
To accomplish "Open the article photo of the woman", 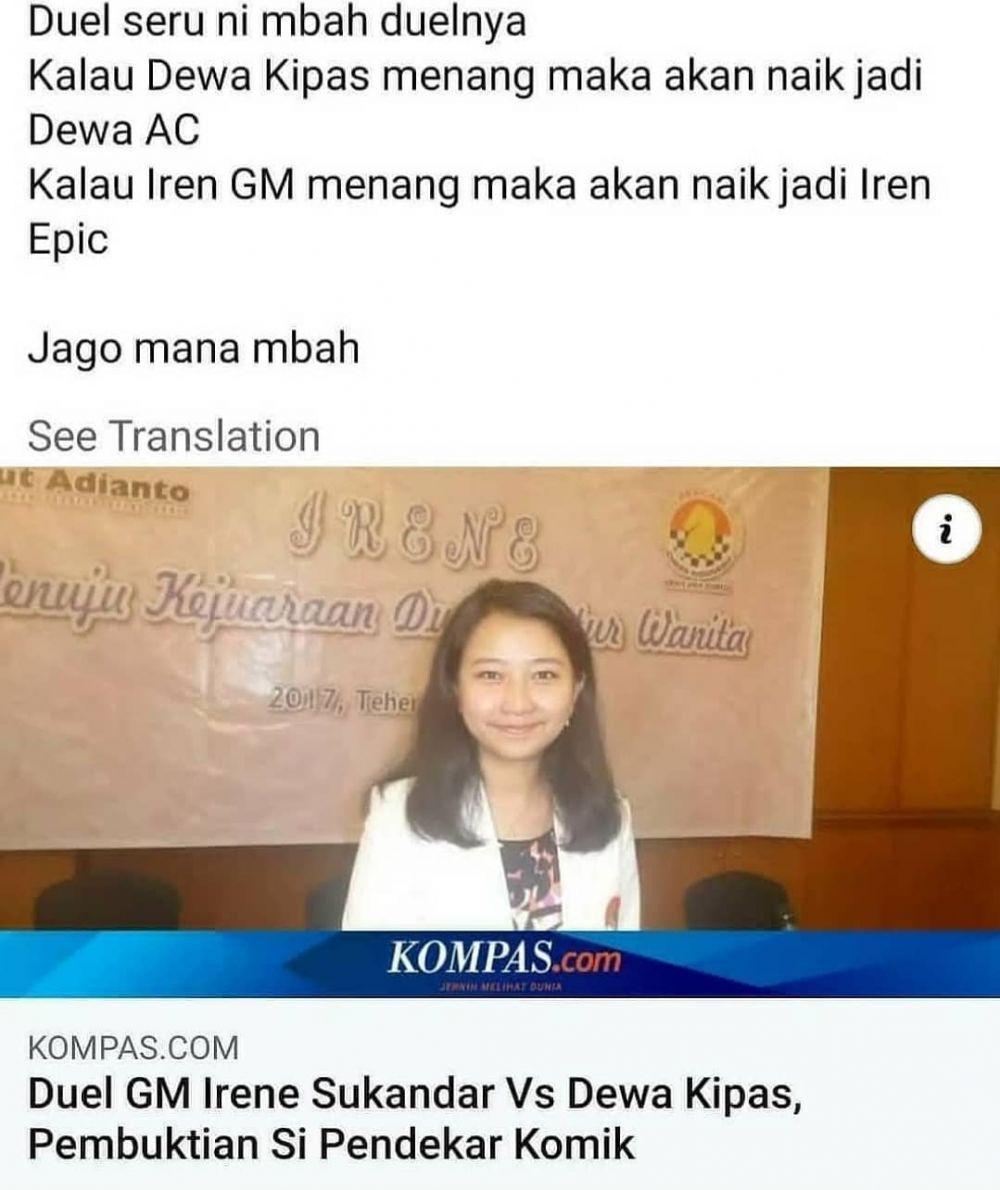I will coord(500,698).
